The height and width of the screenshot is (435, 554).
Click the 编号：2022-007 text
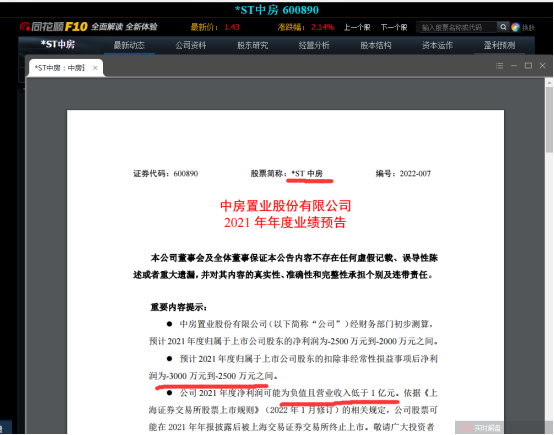tap(403, 174)
